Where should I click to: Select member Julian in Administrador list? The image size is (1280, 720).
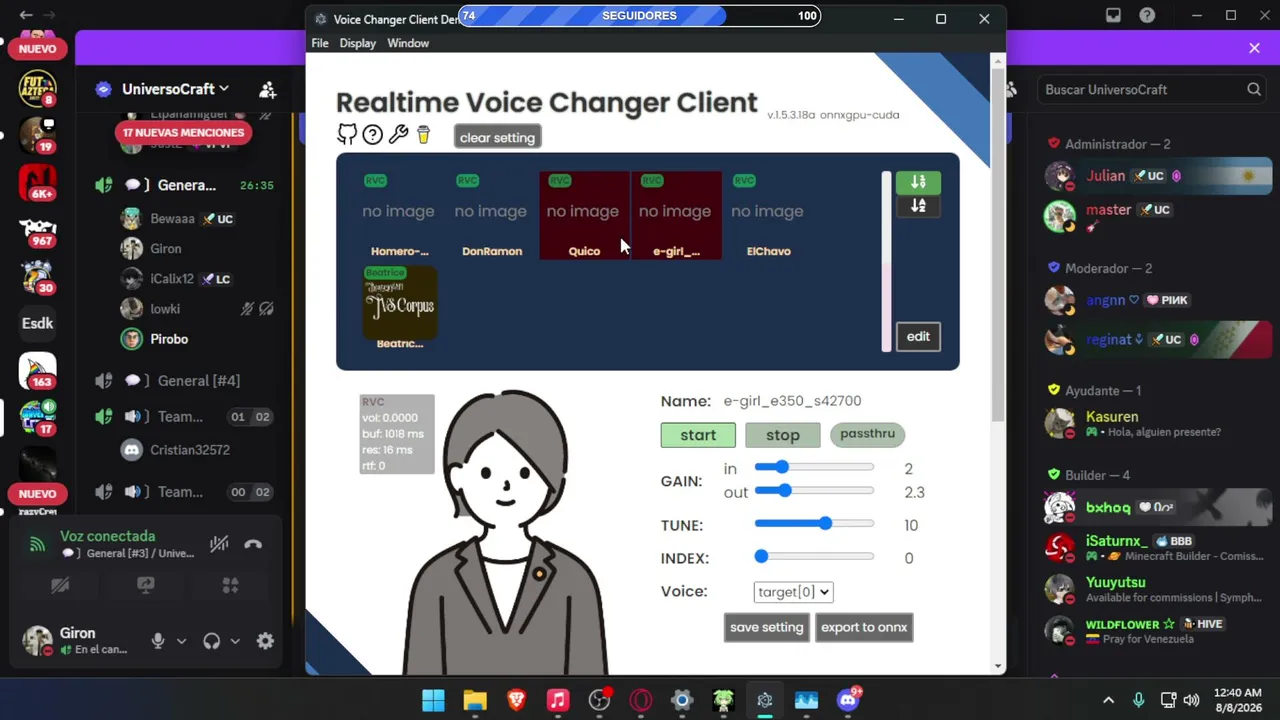(1158, 176)
